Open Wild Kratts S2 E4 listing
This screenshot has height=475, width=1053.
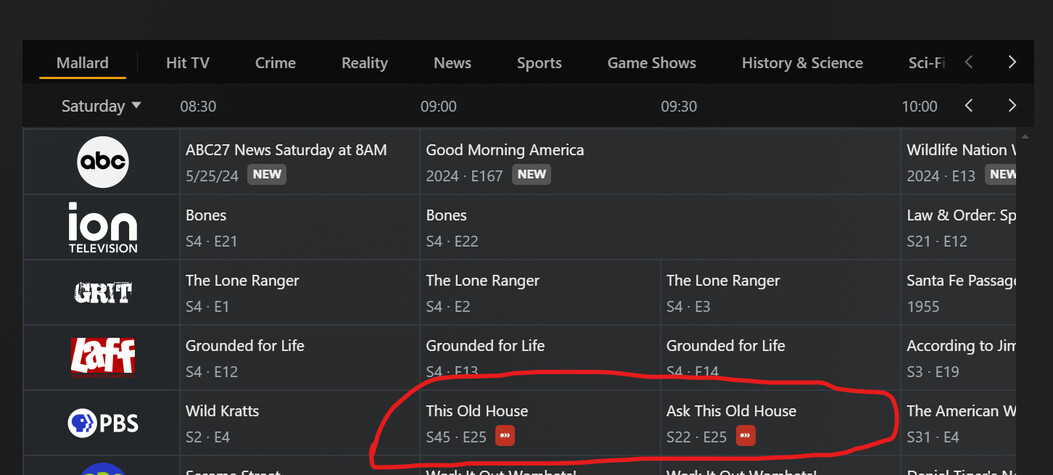[x=300, y=423]
